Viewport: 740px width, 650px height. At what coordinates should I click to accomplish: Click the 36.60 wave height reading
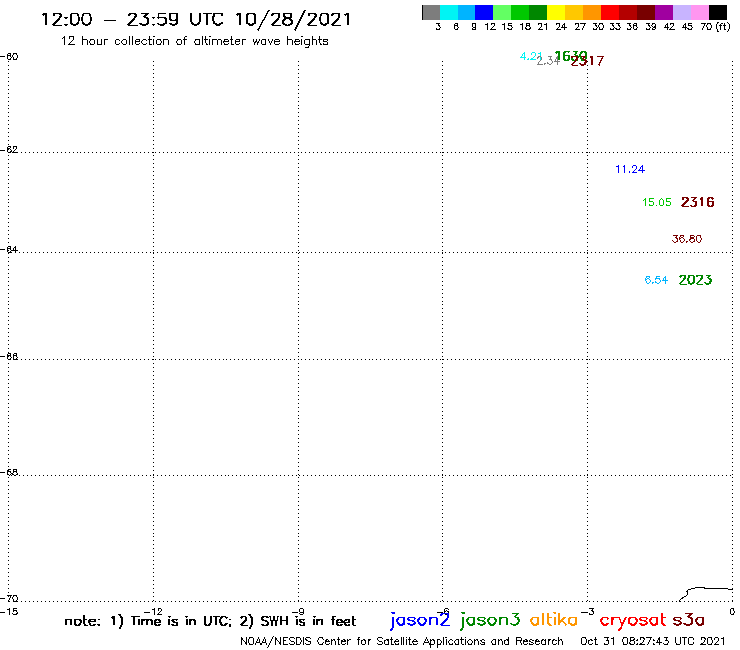point(687,239)
